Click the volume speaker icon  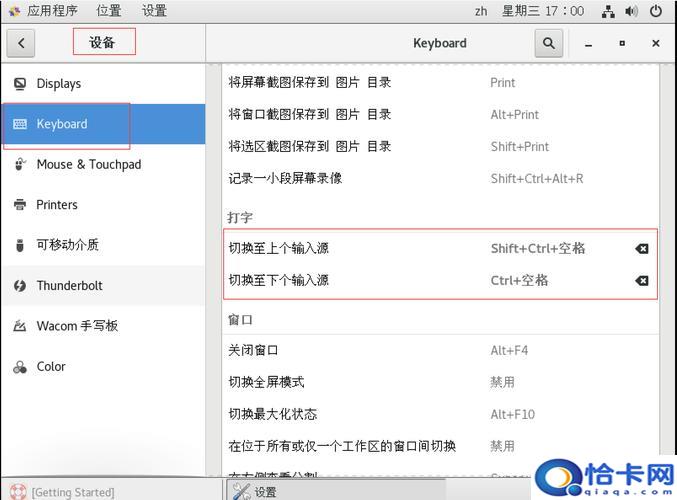pos(632,11)
